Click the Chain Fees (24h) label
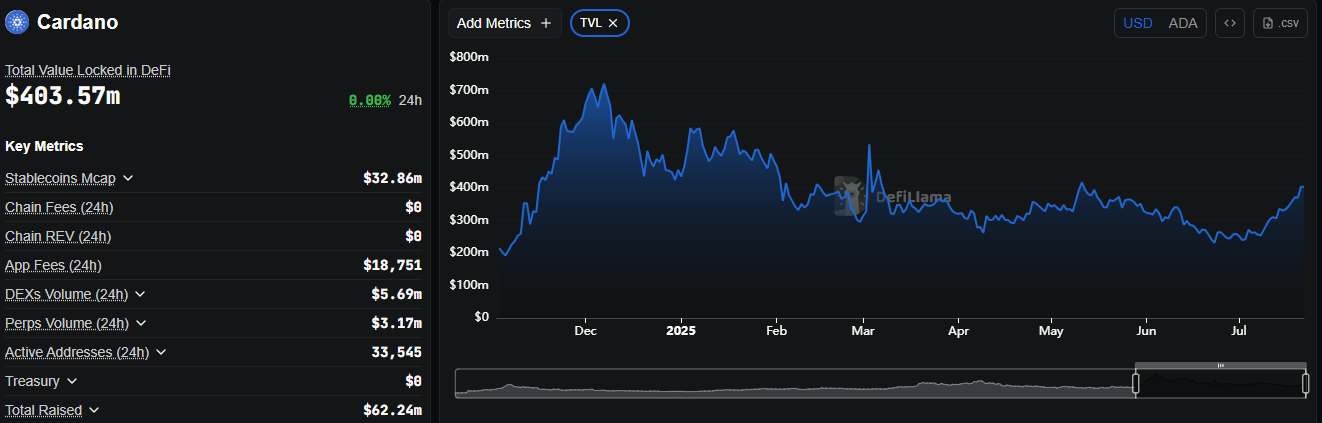Image resolution: width=1322 pixels, height=423 pixels. [x=59, y=207]
